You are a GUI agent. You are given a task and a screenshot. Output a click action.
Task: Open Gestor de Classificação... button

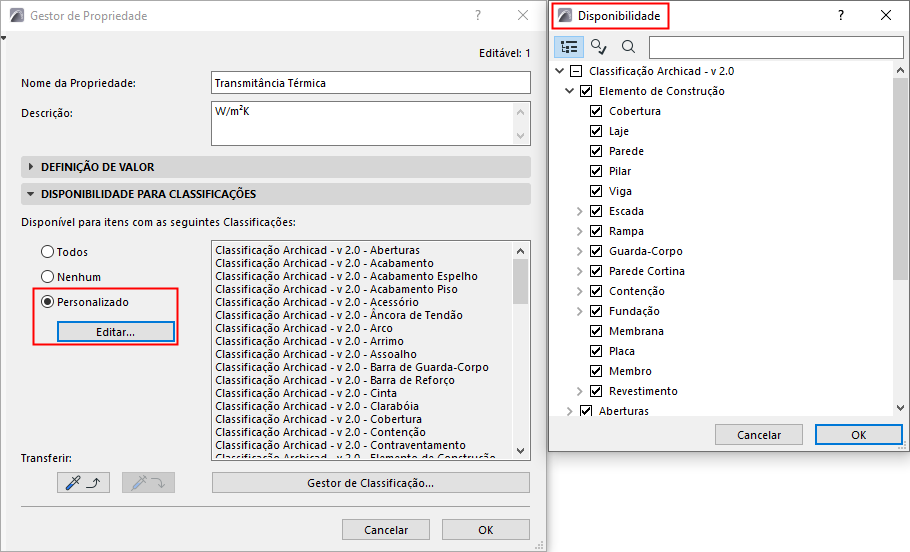[x=370, y=483]
